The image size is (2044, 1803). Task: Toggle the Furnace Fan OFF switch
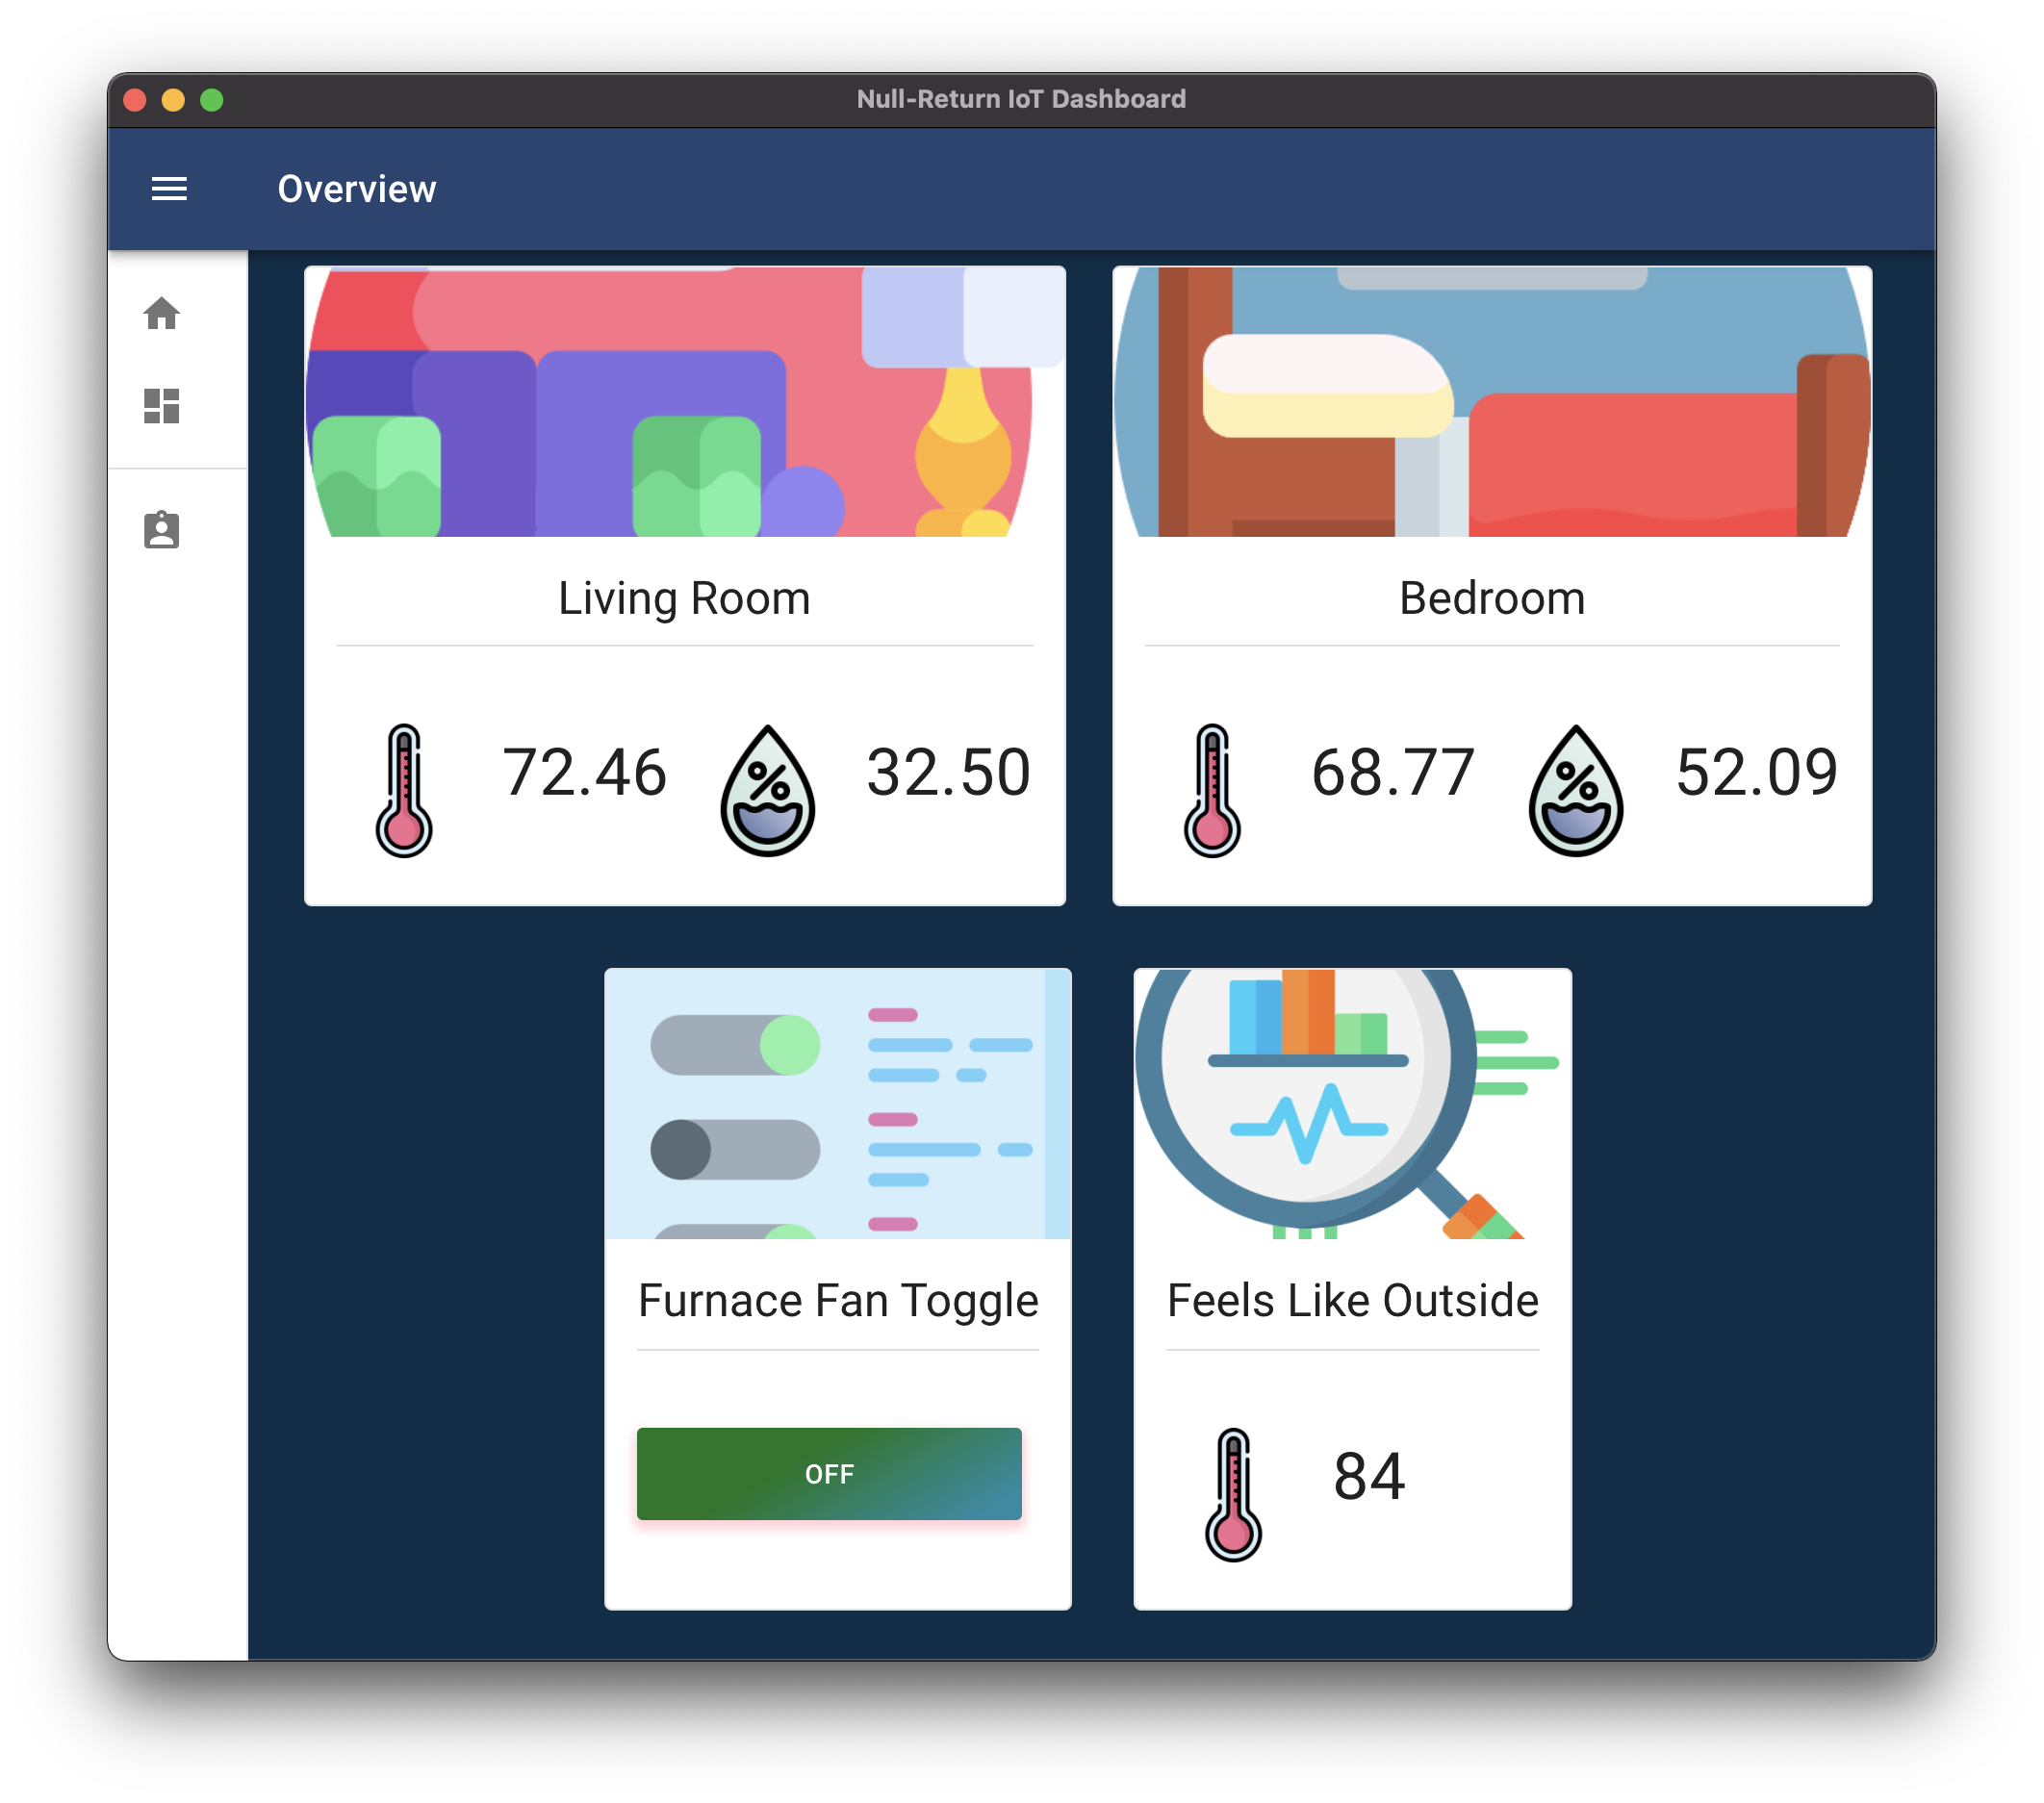[828, 1473]
